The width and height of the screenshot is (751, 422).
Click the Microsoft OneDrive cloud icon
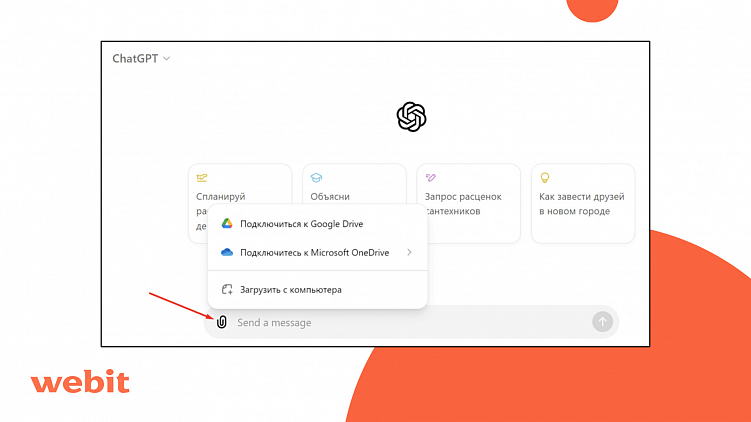tap(227, 252)
